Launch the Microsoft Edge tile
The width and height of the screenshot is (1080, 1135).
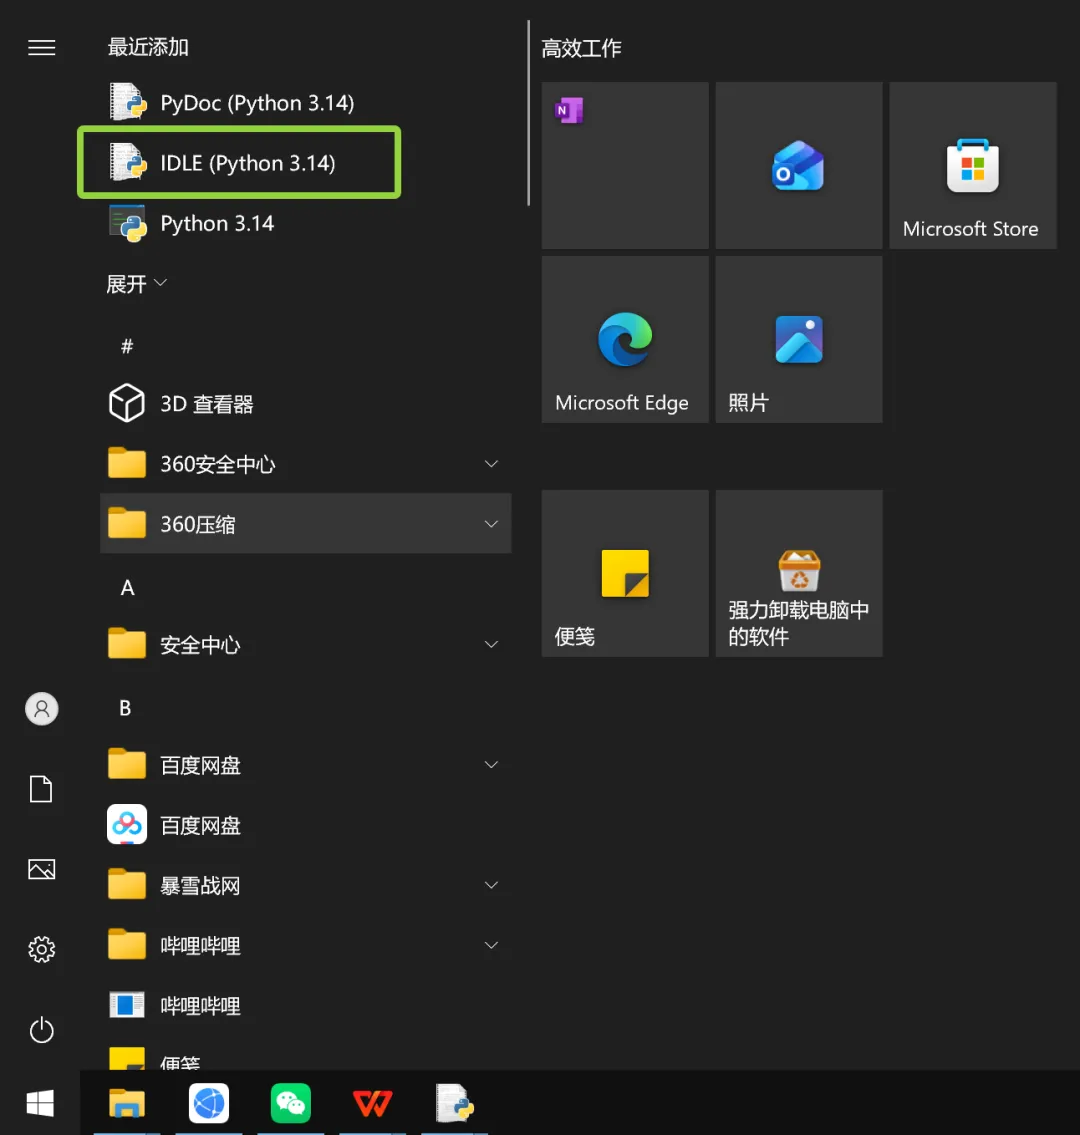625,339
